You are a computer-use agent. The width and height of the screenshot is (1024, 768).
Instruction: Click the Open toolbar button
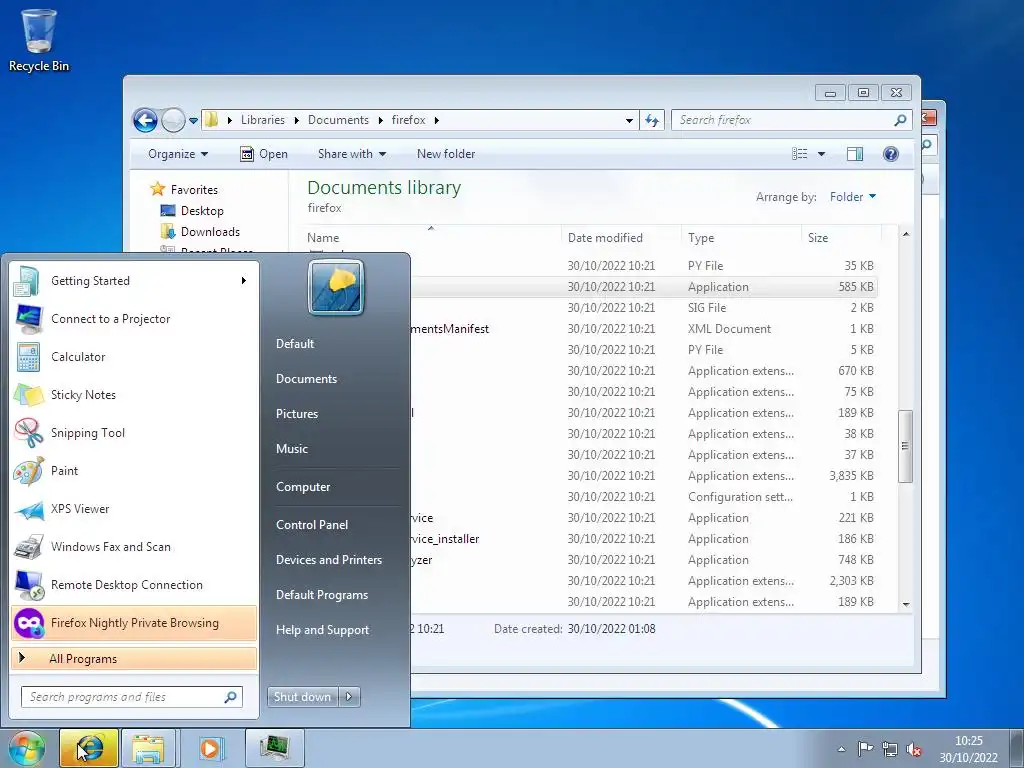pyautogui.click(x=264, y=154)
